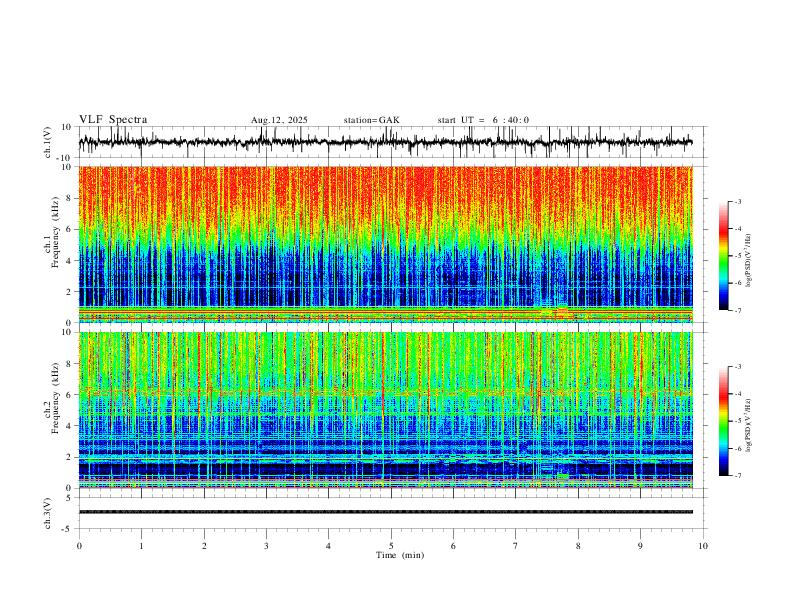Click the "VLF Spectra" plot title
The image size is (792, 612).
point(113,120)
